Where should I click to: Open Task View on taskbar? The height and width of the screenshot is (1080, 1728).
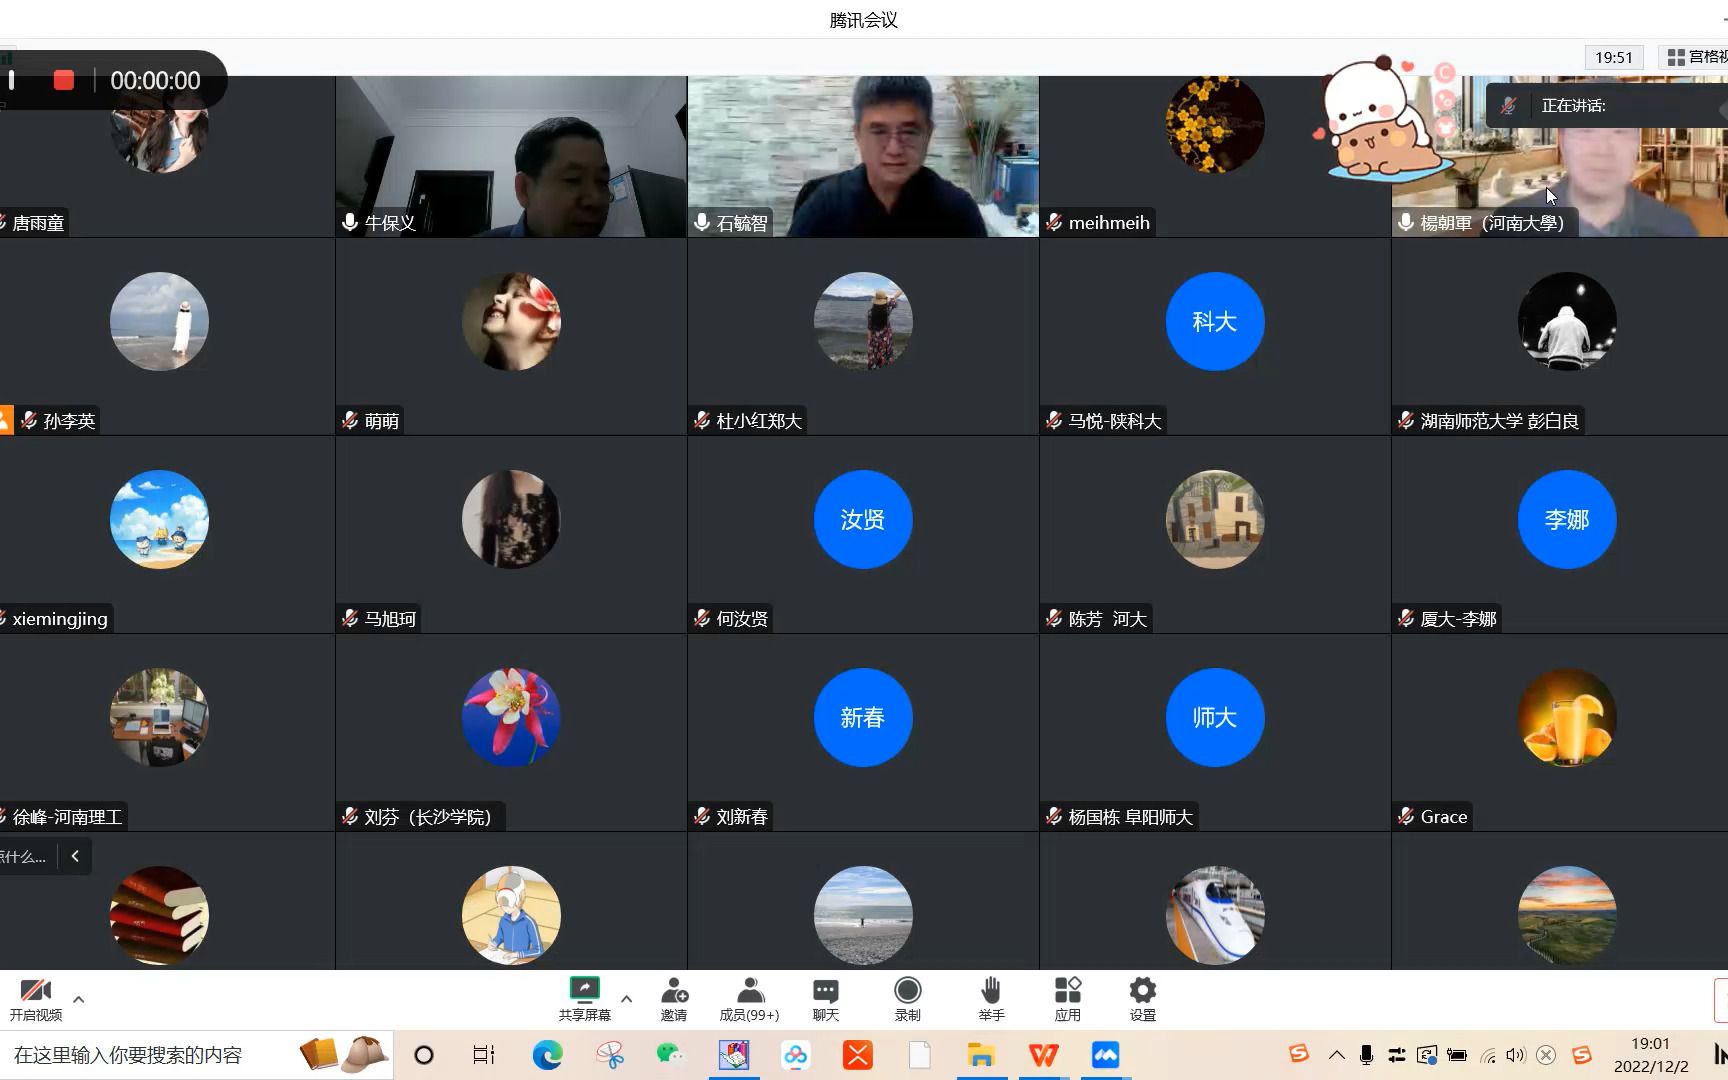(x=484, y=1055)
